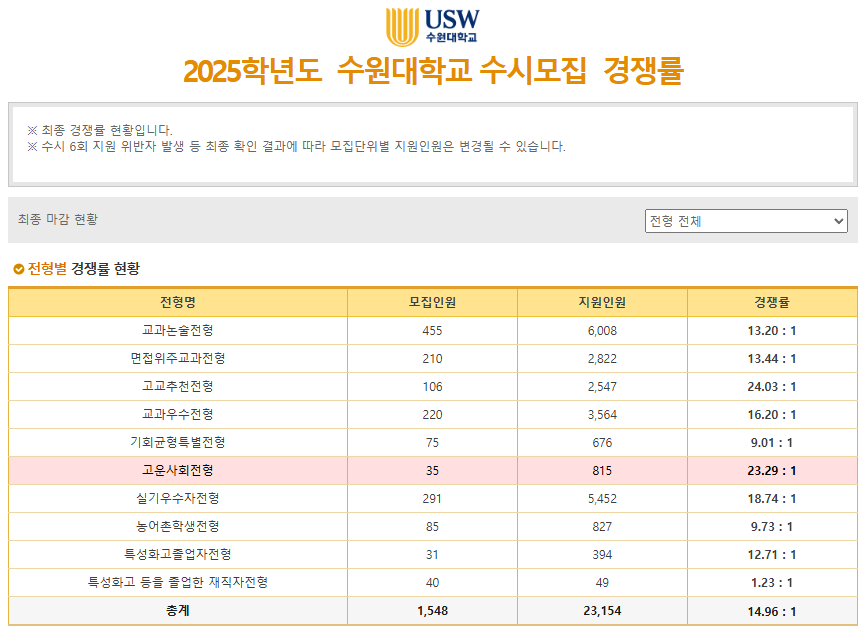The image size is (866, 633).
Task: Select the 기회균형특별전형 row name
Action: tap(178, 442)
